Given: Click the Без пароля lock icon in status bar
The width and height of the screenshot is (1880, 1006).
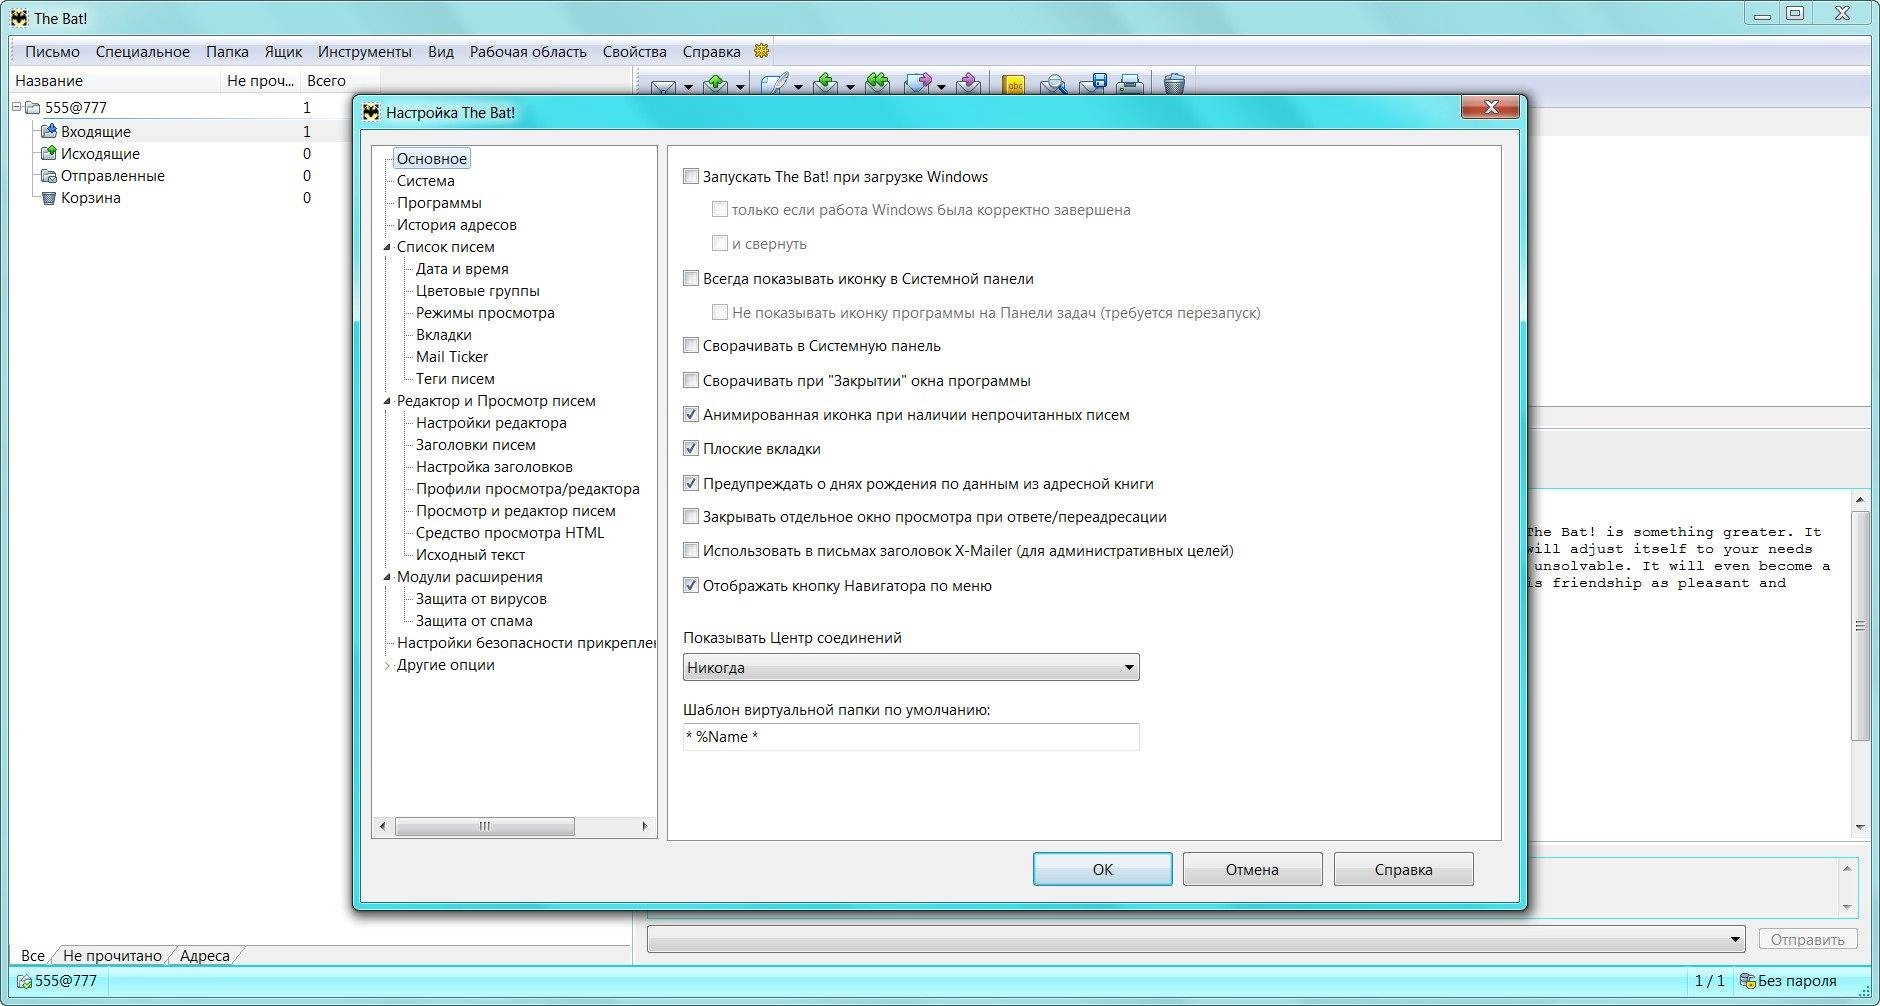Looking at the screenshot, I should coord(1748,981).
